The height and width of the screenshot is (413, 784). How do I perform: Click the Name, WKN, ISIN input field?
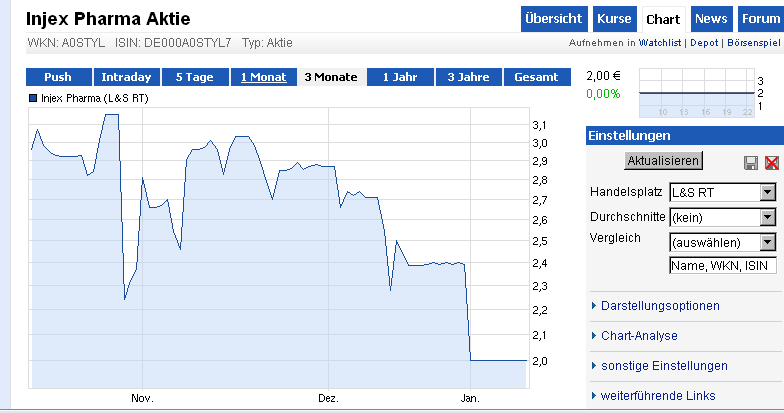[722, 266]
